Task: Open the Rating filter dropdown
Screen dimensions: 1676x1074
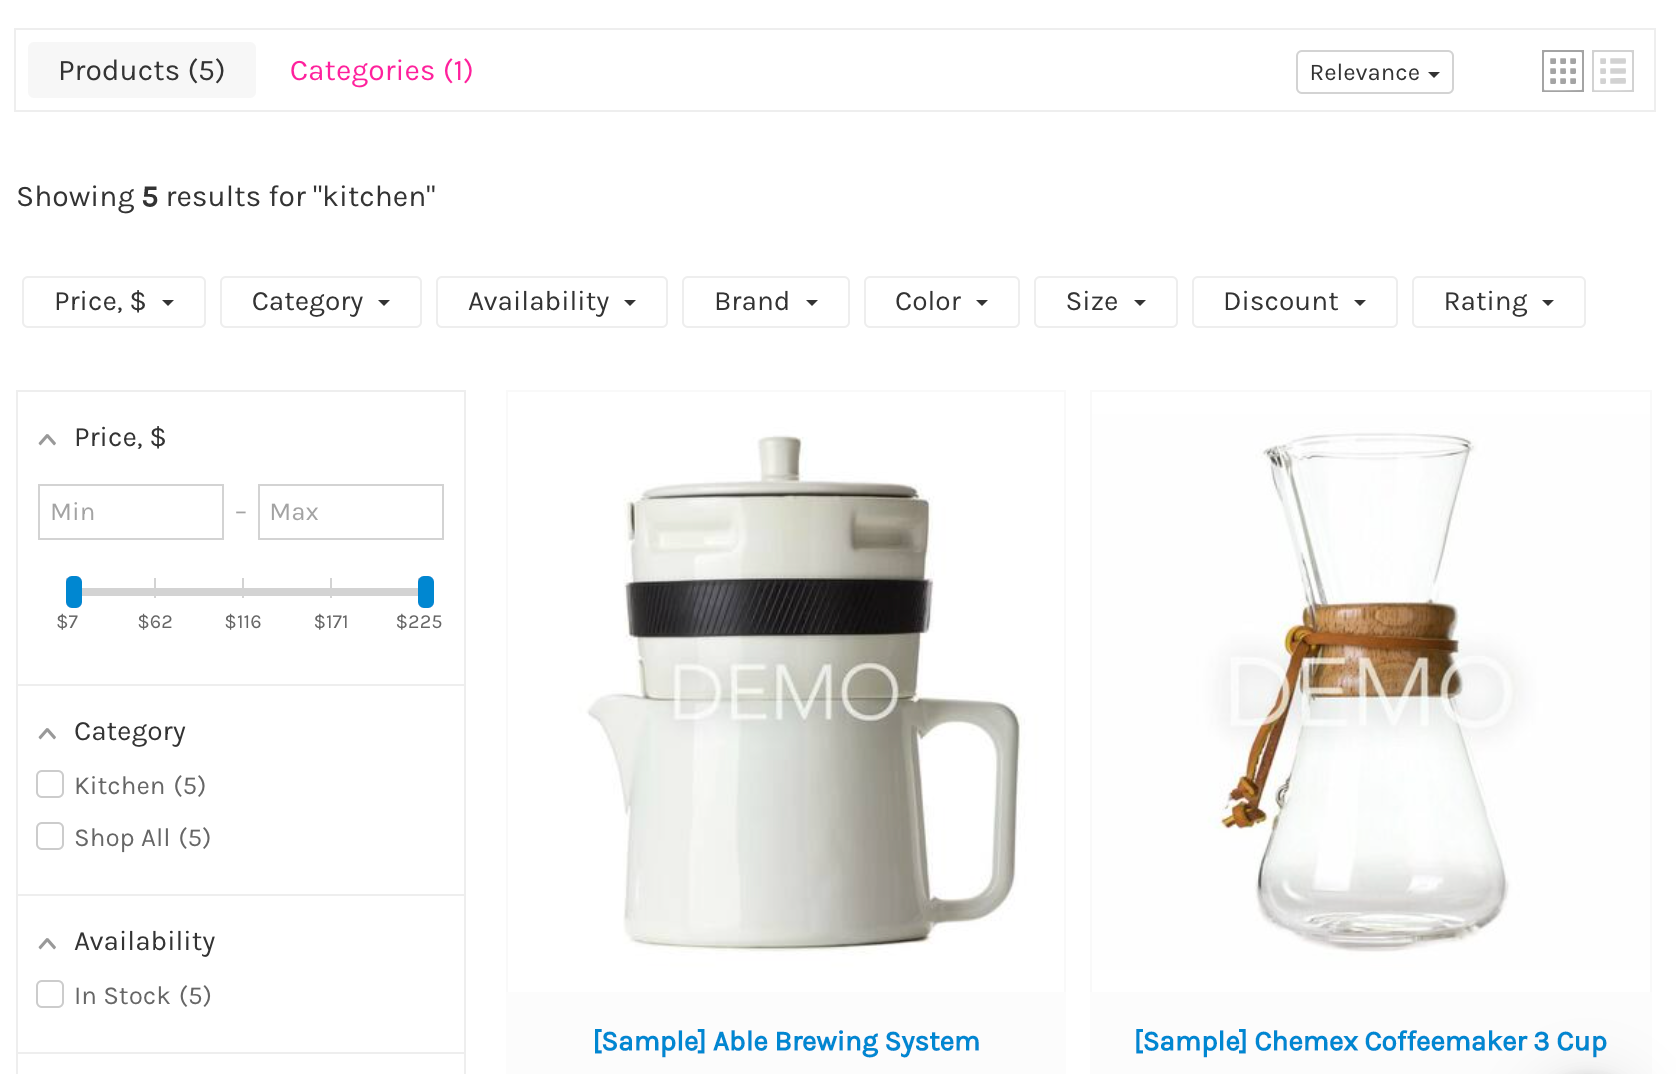Action: pos(1498,302)
